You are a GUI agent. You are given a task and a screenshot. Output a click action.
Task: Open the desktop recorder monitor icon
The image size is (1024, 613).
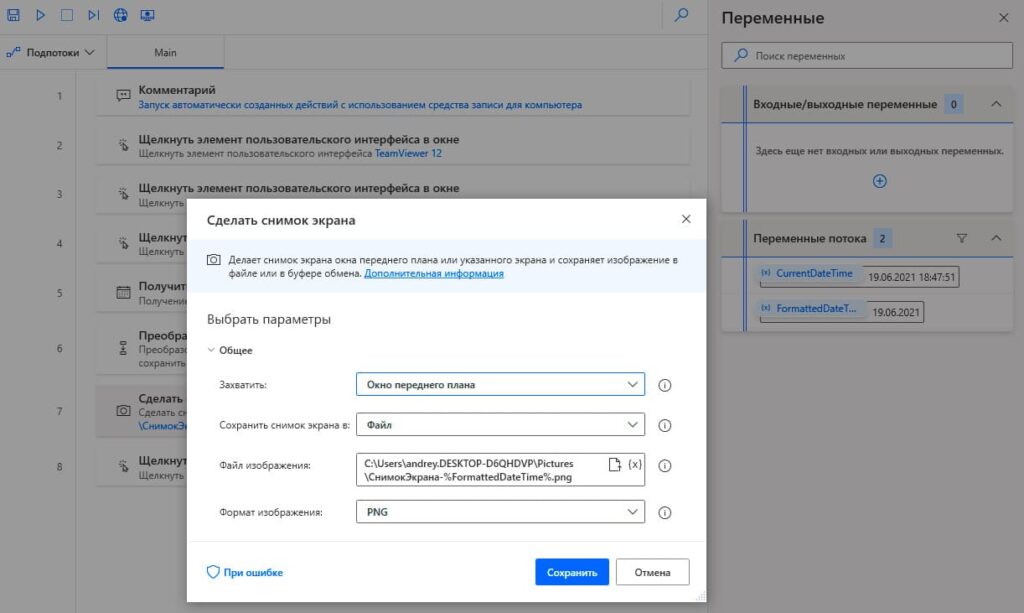(x=148, y=15)
